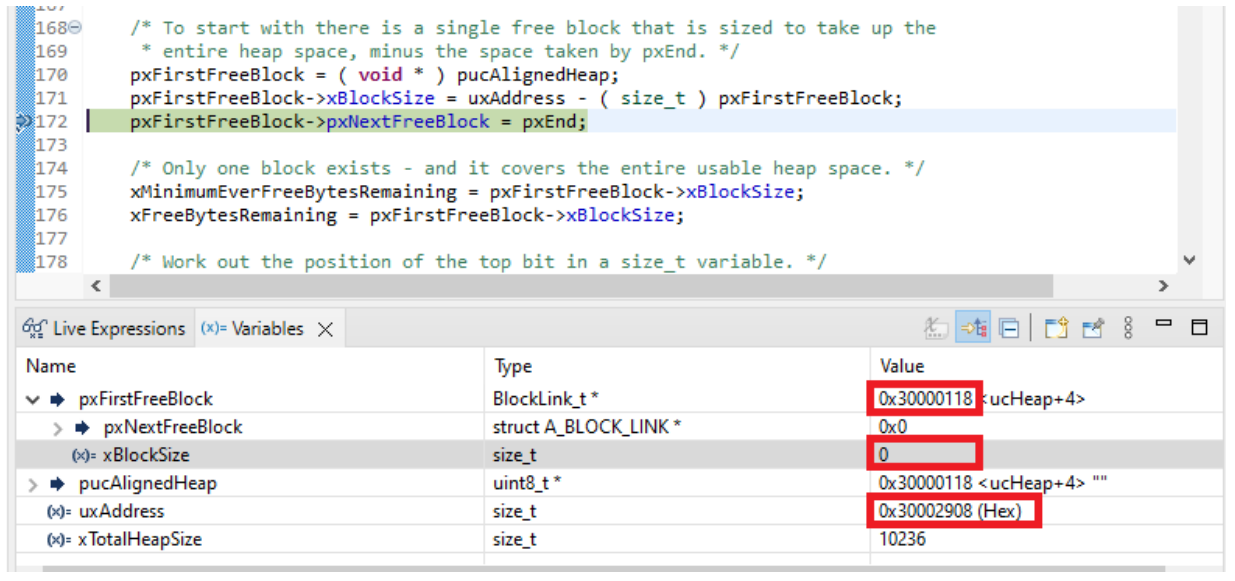Close the Variables tab
Image resolution: width=1235 pixels, height=581 pixels.
(x=325, y=329)
